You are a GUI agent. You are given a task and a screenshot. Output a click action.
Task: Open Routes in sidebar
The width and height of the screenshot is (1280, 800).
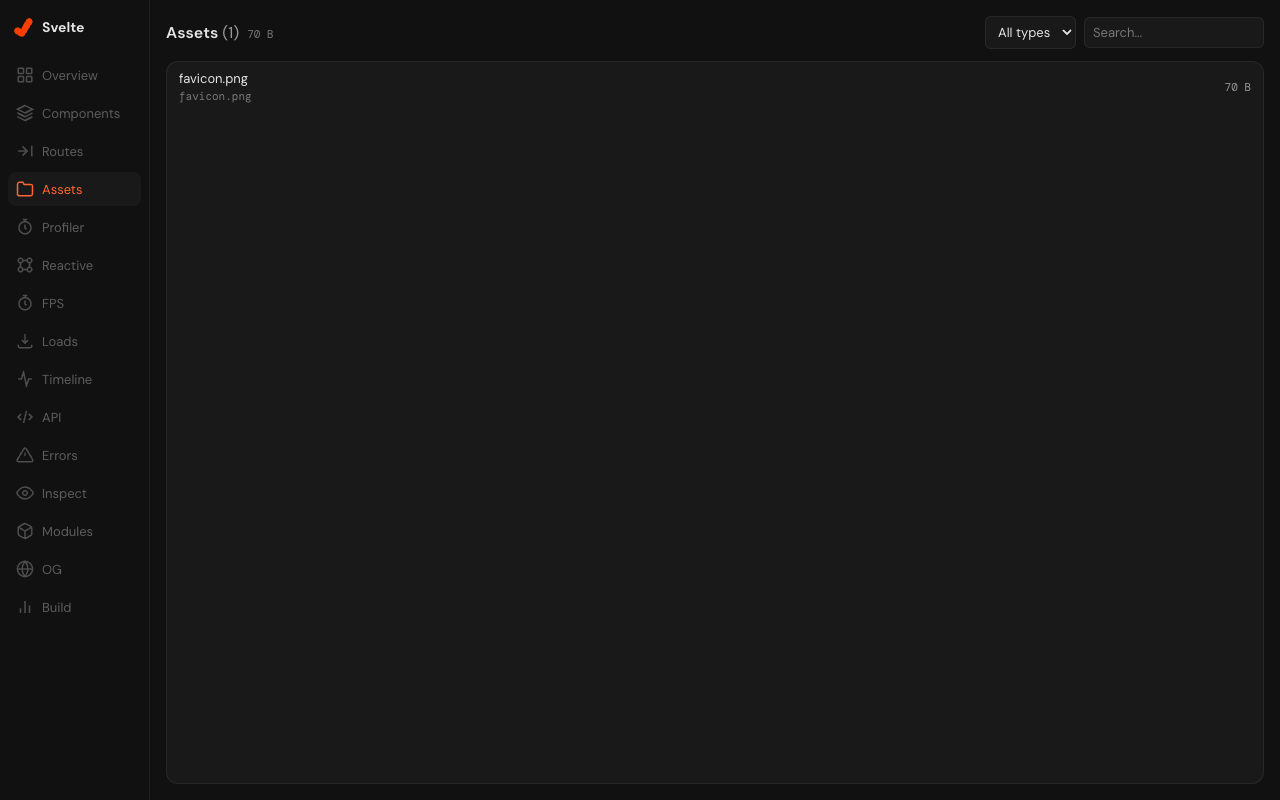[x=62, y=151]
